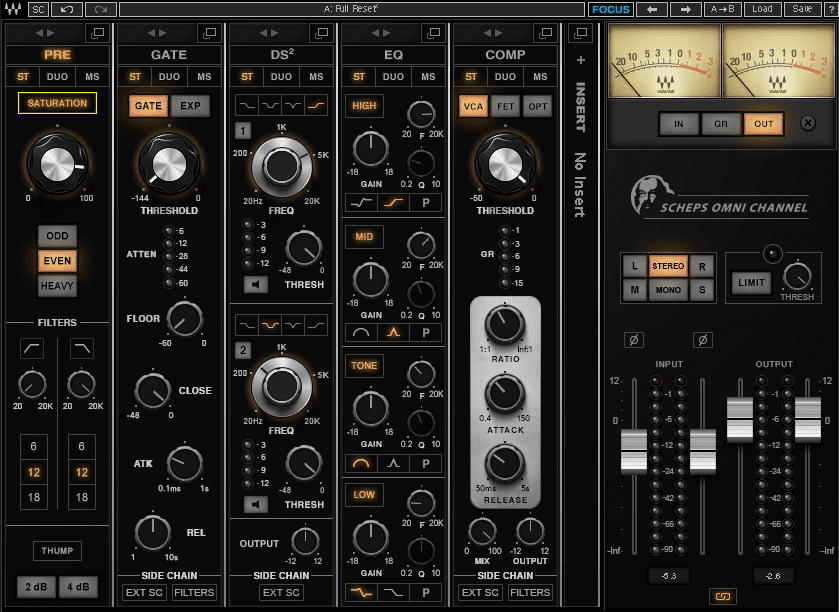Enable the THUMP button
Screen dimensions: 839x612
(x=57, y=550)
